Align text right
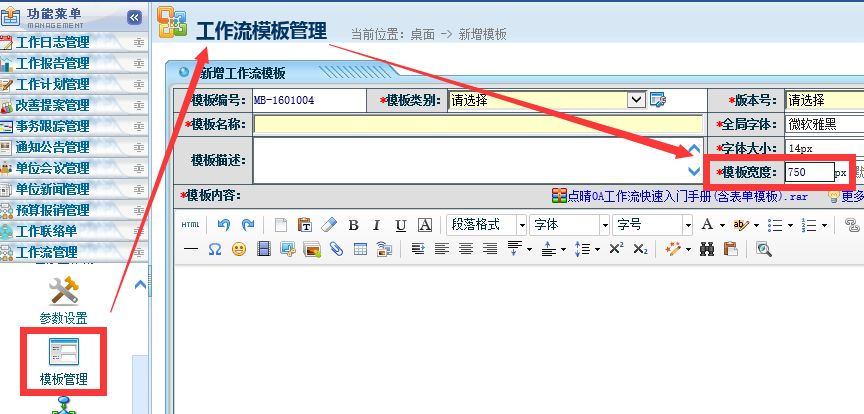864x414 pixels. coord(490,249)
